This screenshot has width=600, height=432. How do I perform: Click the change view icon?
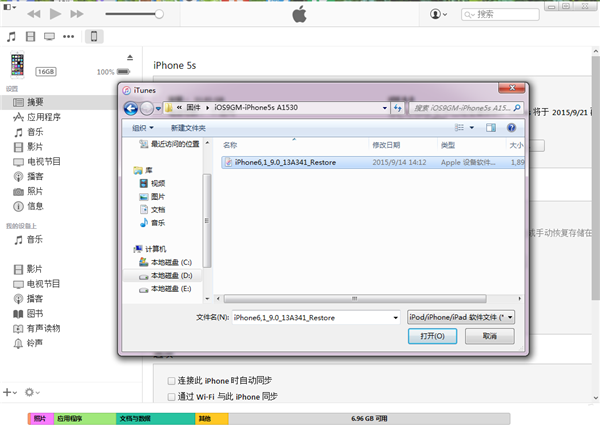pyautogui.click(x=459, y=128)
